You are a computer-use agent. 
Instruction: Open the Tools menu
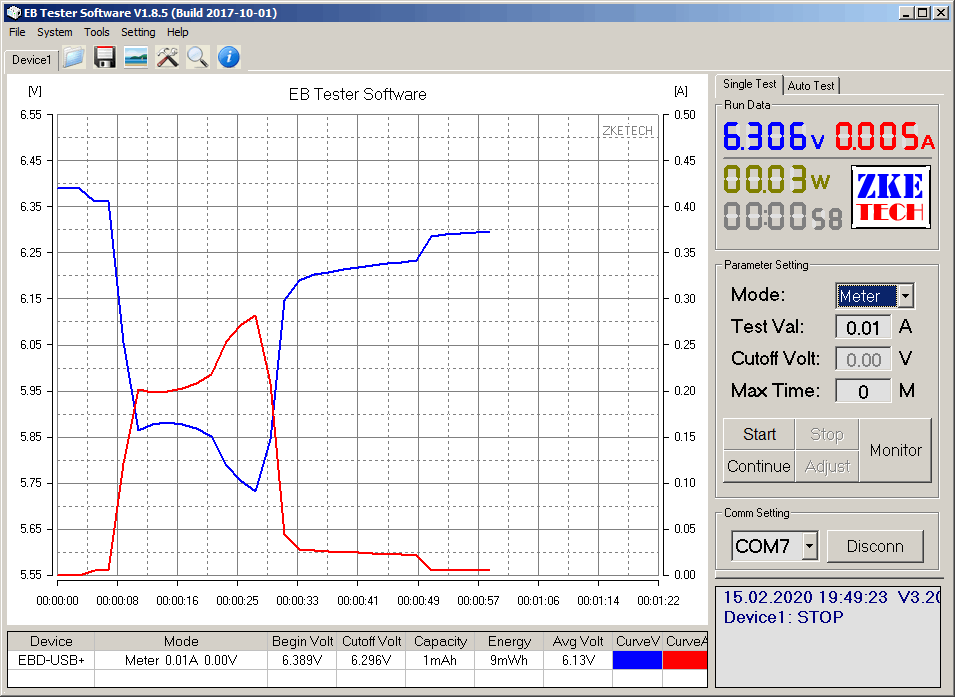(x=97, y=32)
